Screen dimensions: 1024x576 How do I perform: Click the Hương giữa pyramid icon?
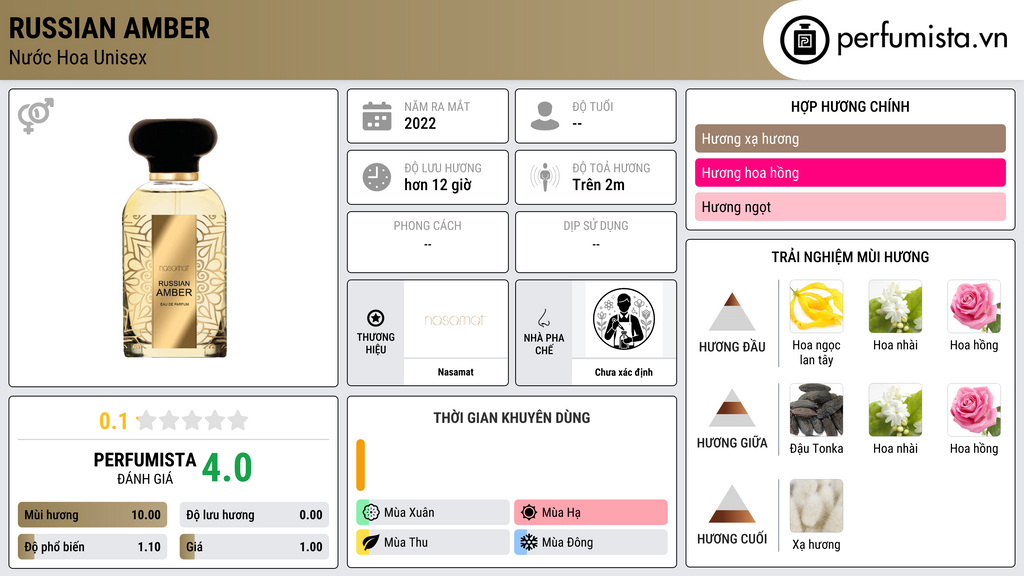coord(732,408)
